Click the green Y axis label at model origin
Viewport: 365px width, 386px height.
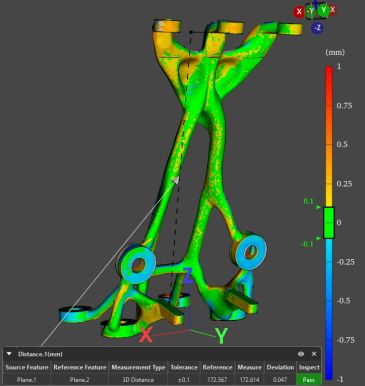(221, 336)
